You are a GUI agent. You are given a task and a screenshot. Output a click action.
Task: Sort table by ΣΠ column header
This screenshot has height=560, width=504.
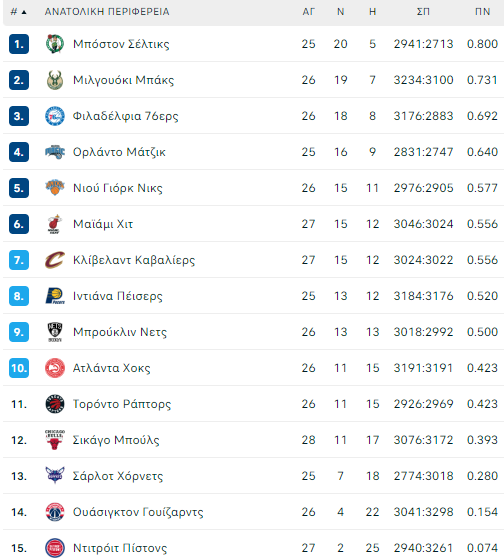click(x=423, y=12)
